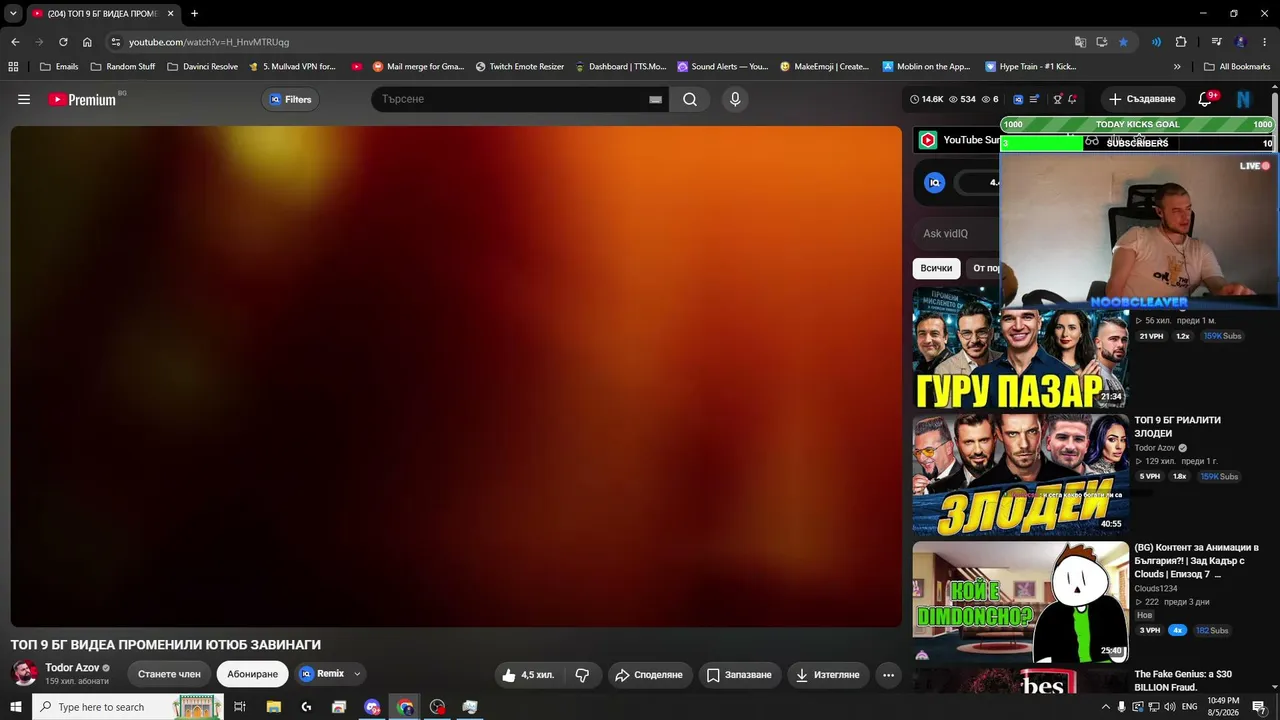Open the tab search dropdown arrow

point(13,13)
